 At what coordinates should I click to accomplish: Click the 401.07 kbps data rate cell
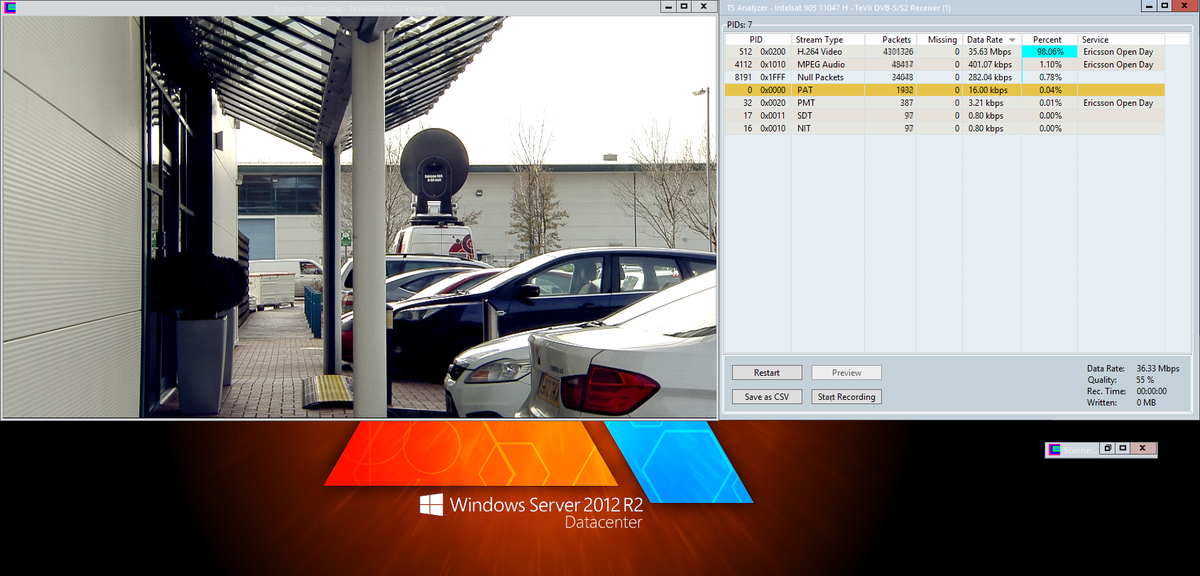pos(991,64)
